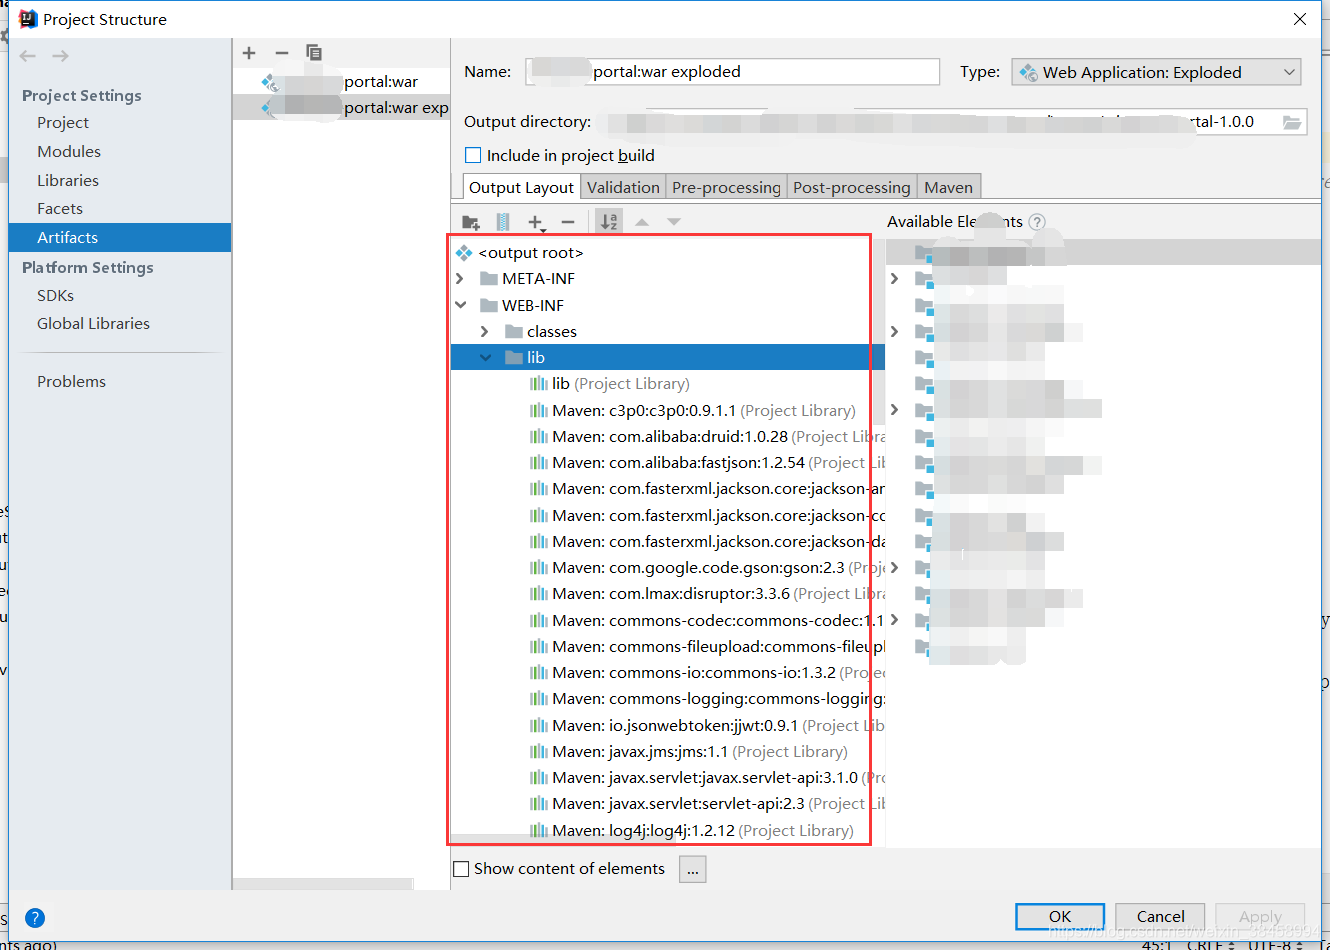This screenshot has width=1330, height=950.
Task: Click the ellipsis button beside Show content
Action: pos(692,869)
